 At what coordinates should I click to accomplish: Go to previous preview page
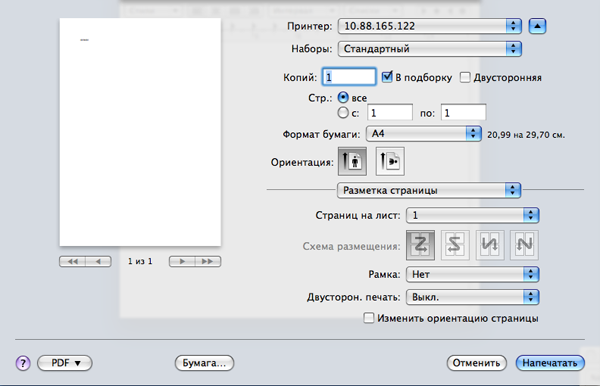coord(98,262)
